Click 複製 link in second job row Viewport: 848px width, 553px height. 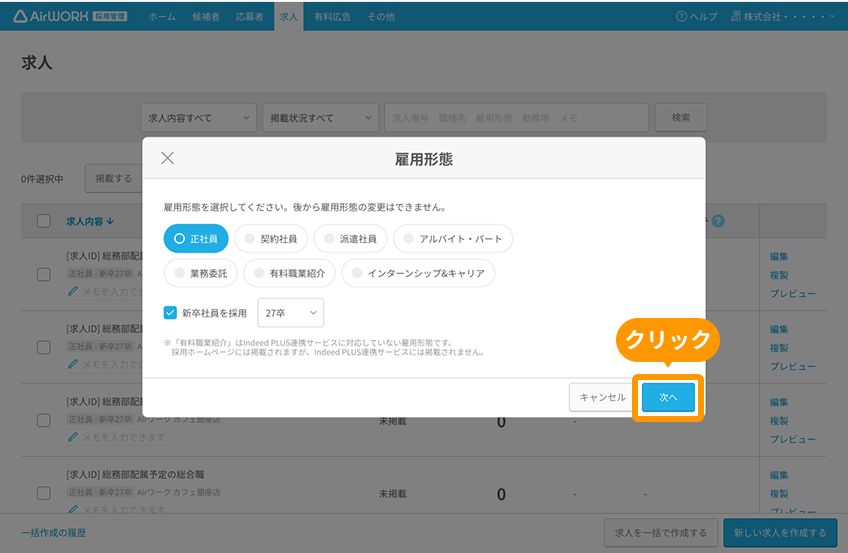click(x=779, y=348)
